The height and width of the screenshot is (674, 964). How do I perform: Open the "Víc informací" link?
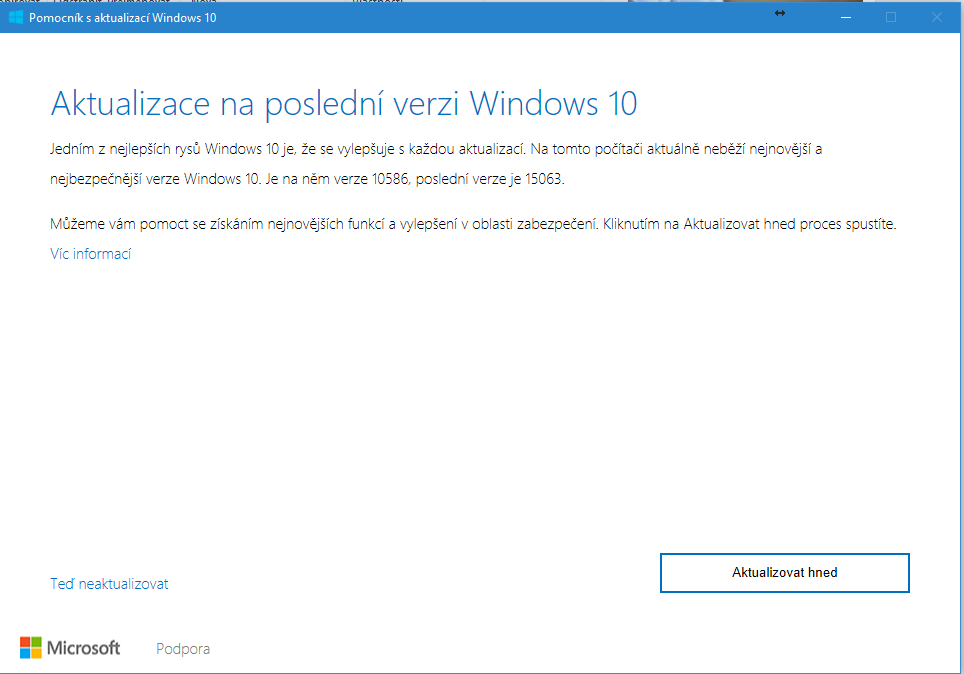coord(90,254)
